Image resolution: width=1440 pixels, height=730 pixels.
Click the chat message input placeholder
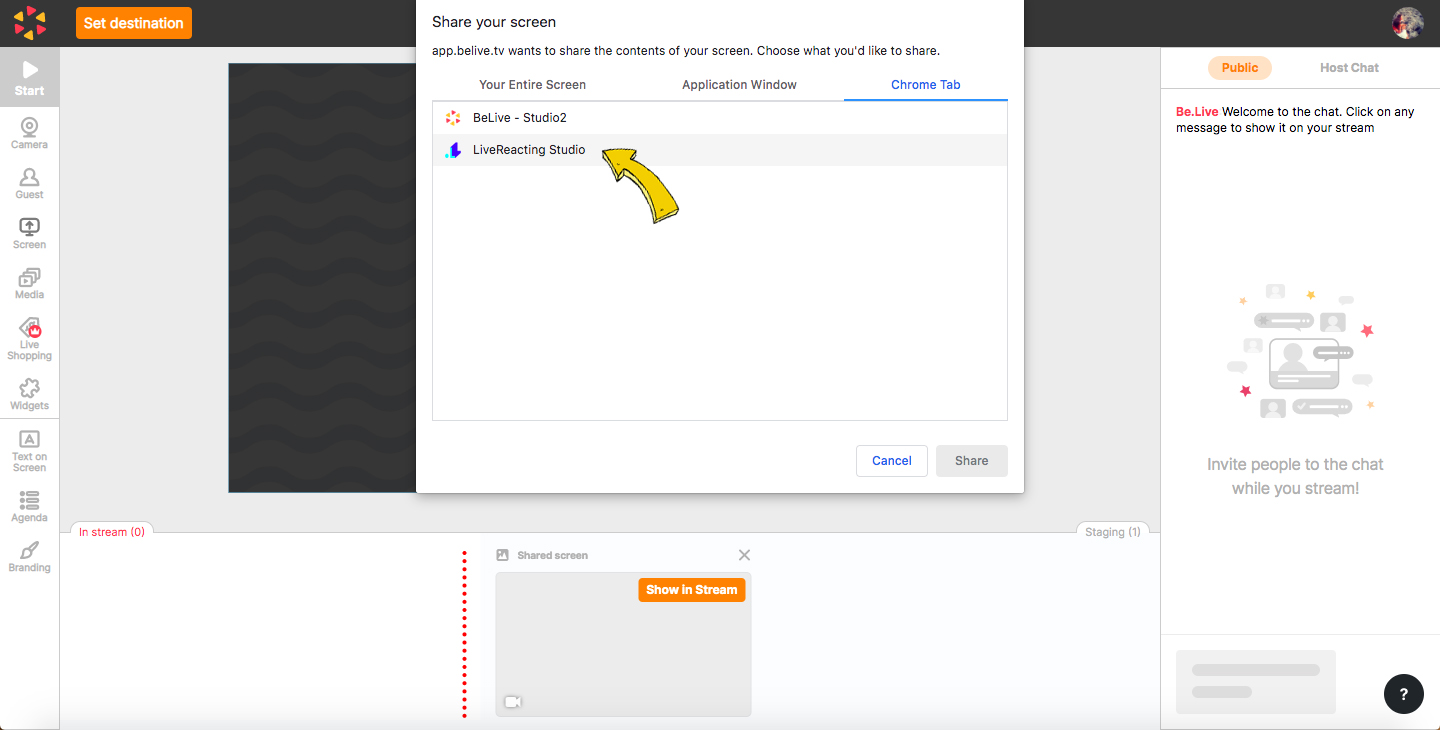[1256, 681]
